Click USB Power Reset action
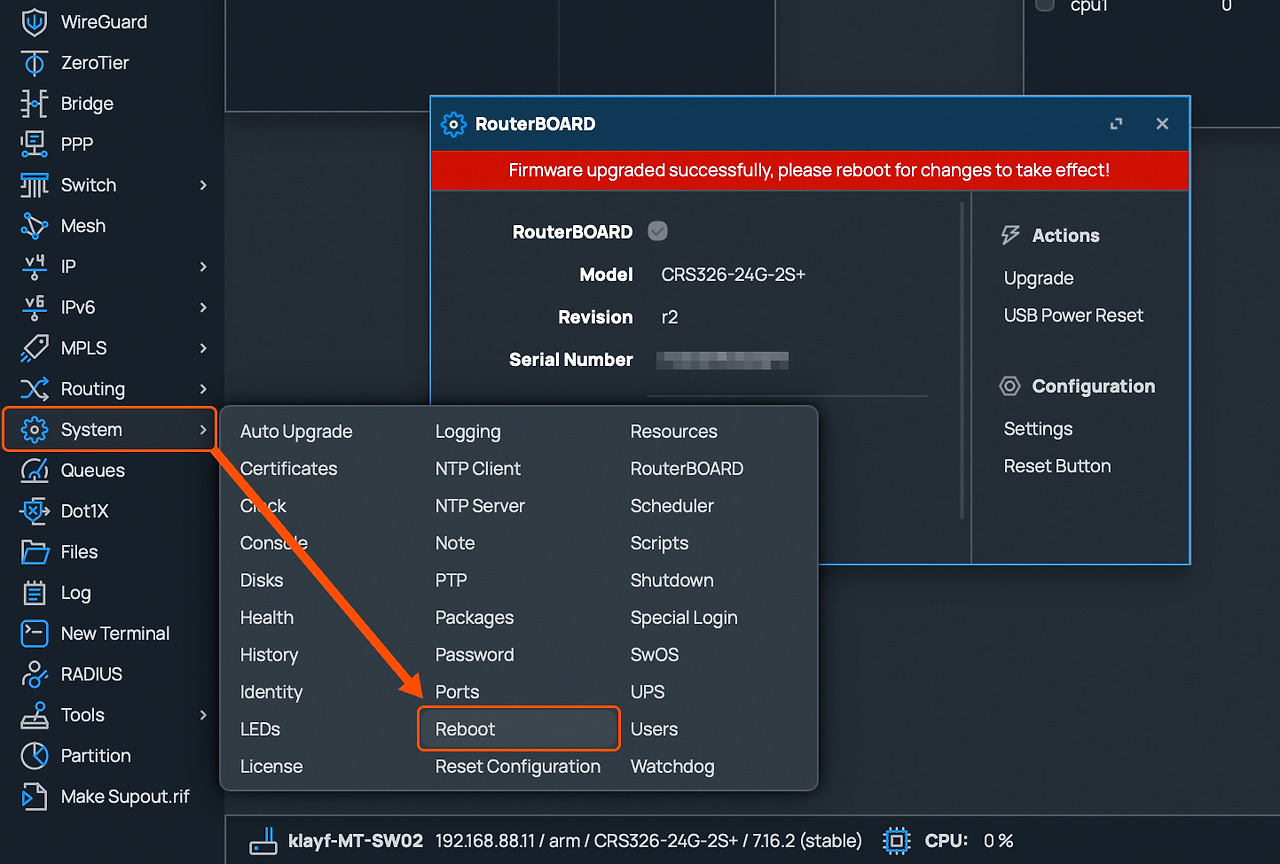This screenshot has height=864, width=1280. (x=1074, y=316)
